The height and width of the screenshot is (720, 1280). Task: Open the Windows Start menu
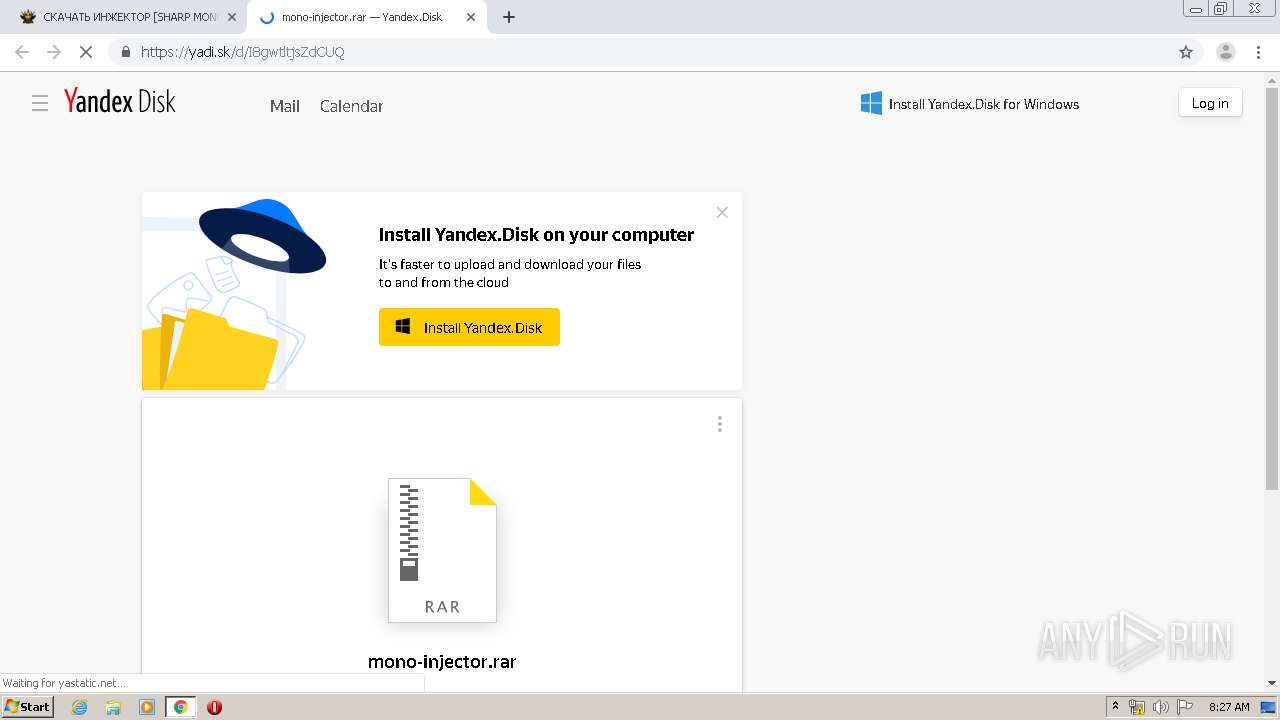click(x=27, y=707)
